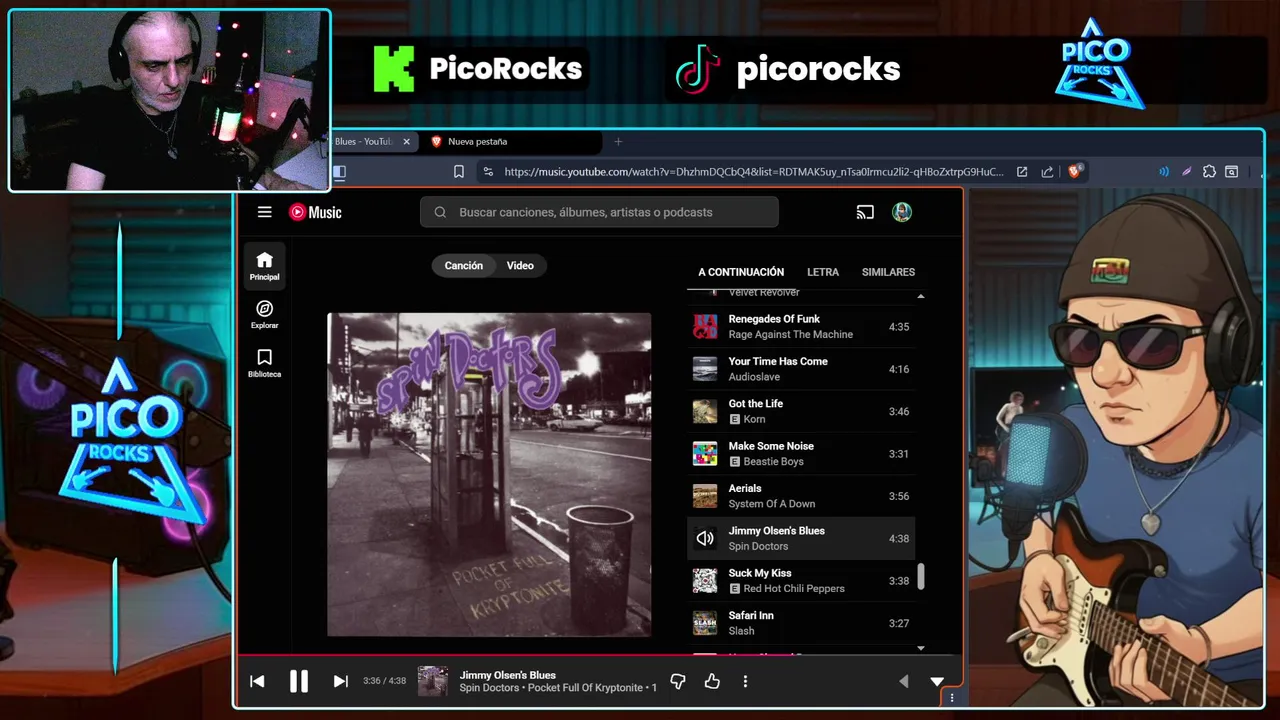The image size is (1280, 720).
Task: Open the YouTube Music hamburger menu
Action: click(264, 212)
